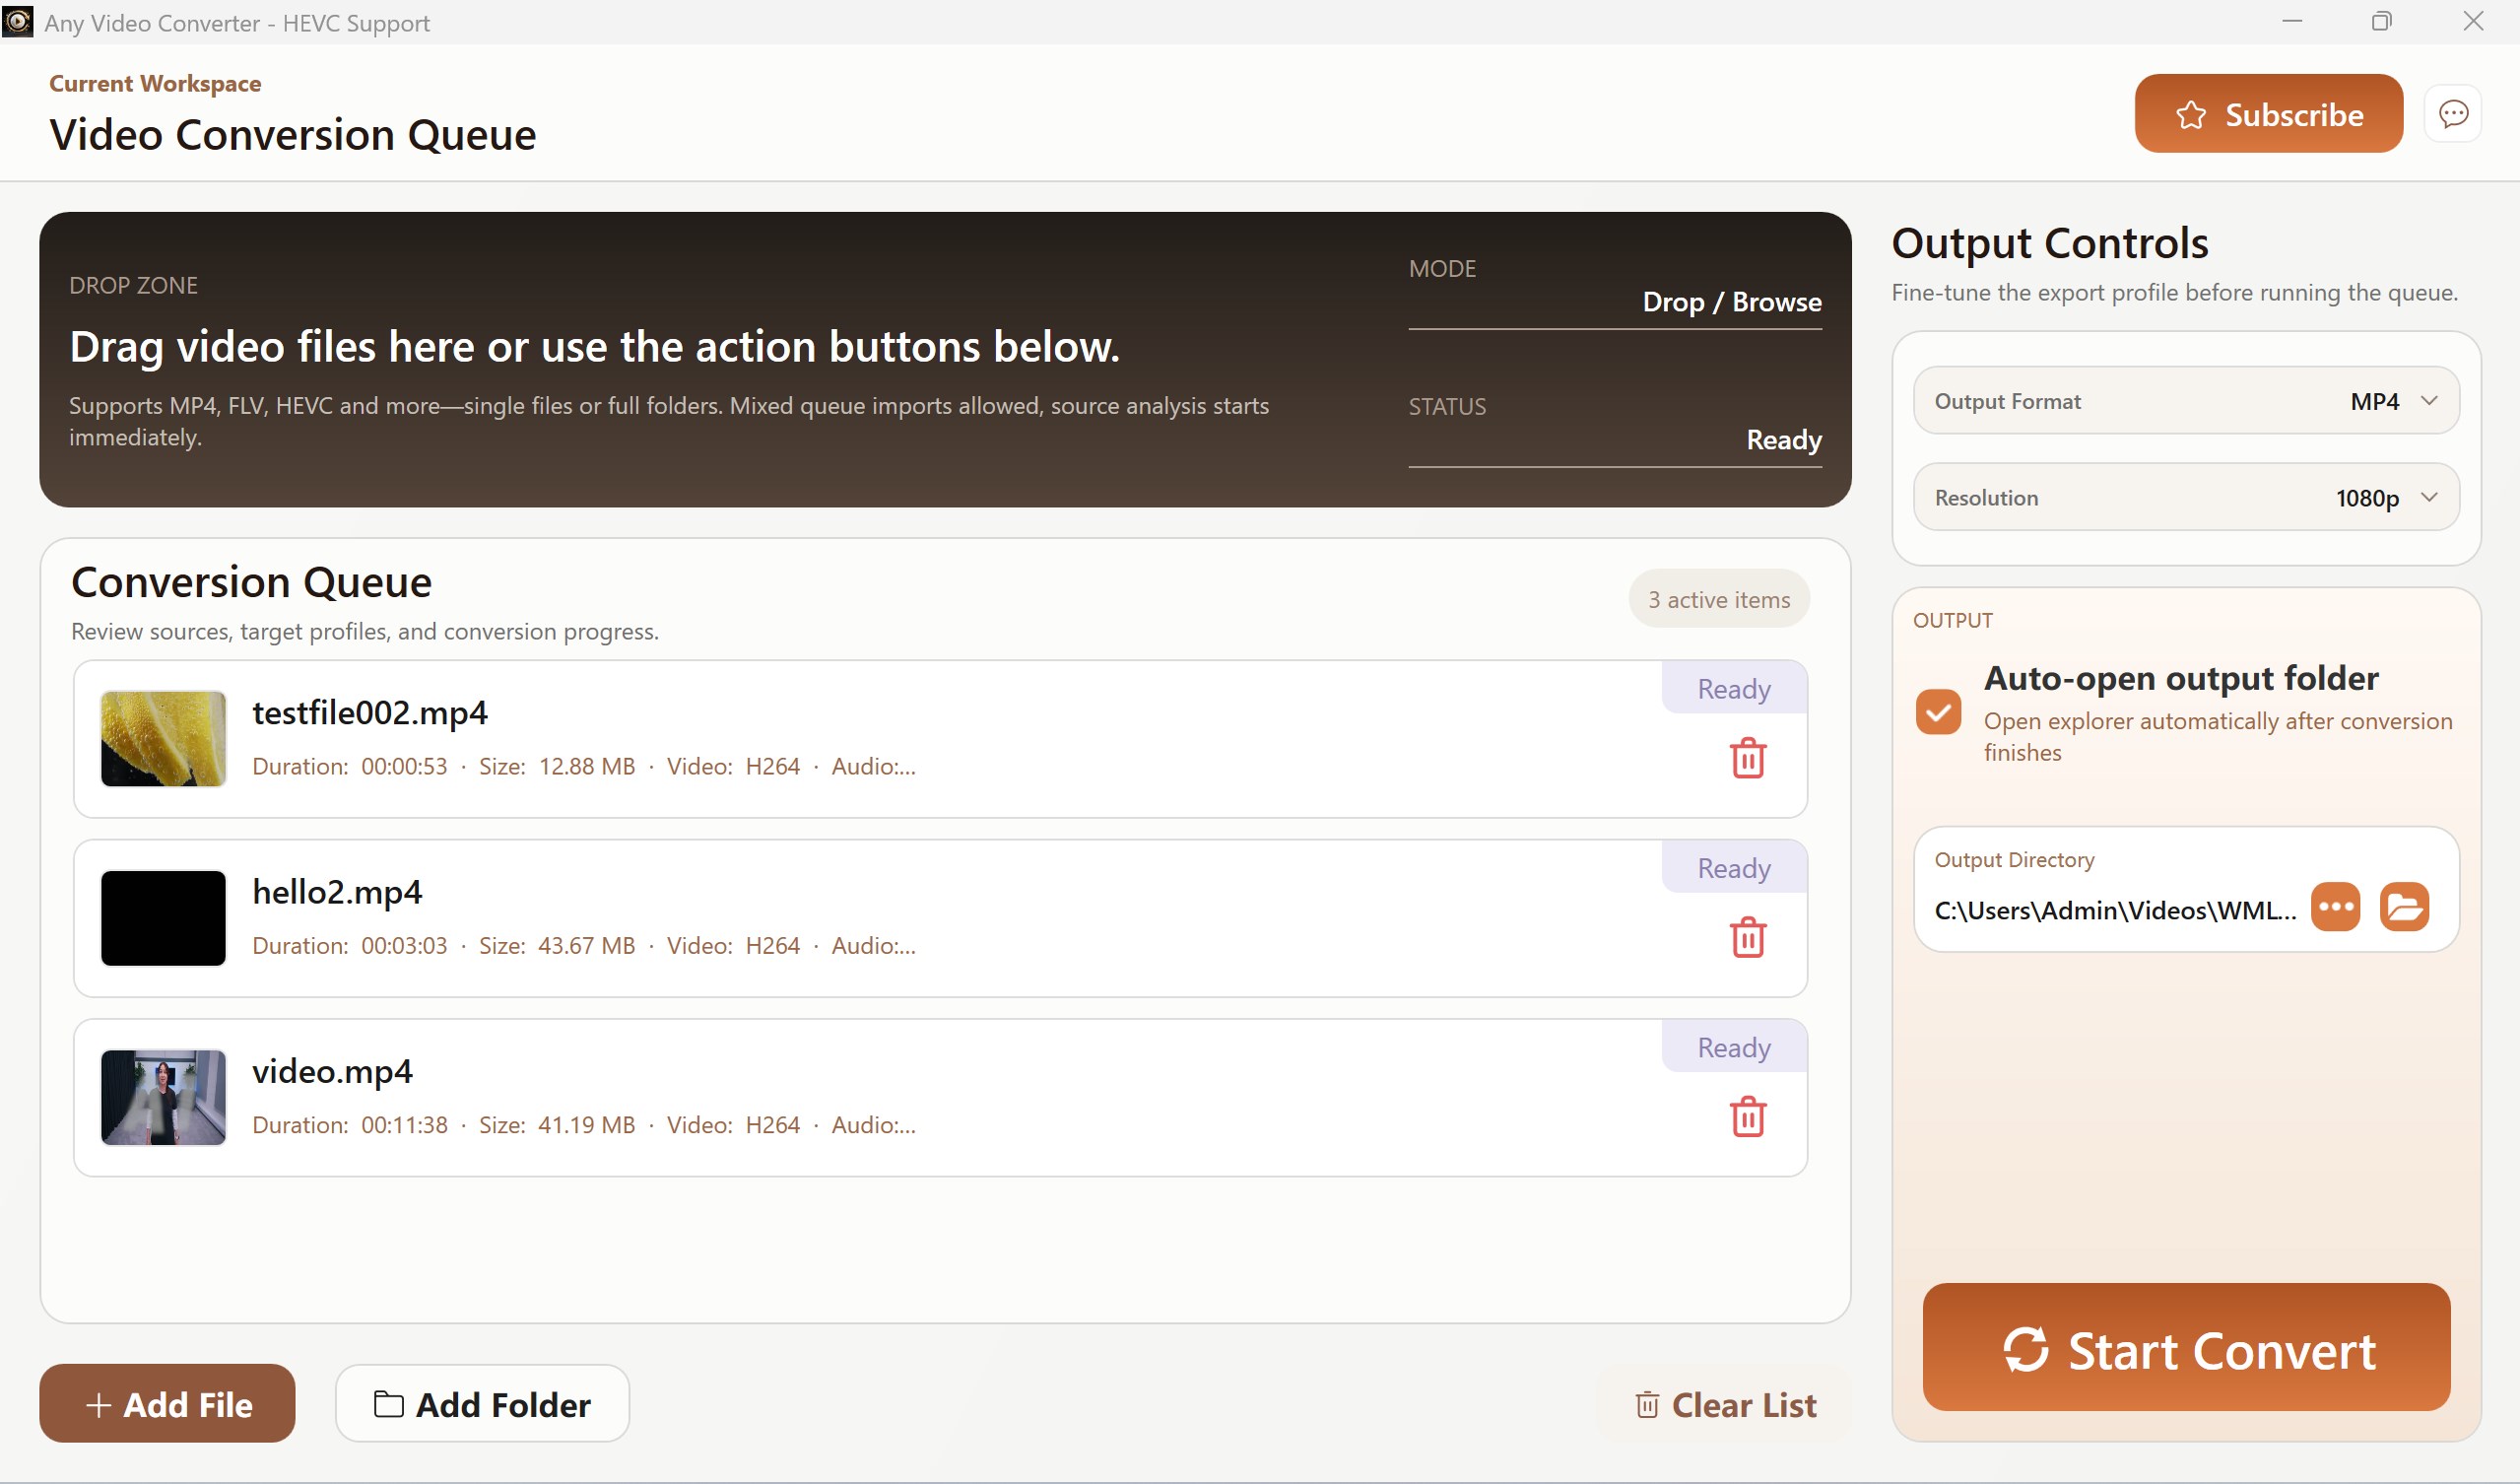Uncheck Auto-open output folder checkbox
This screenshot has height=1484, width=2520.
click(x=1938, y=712)
